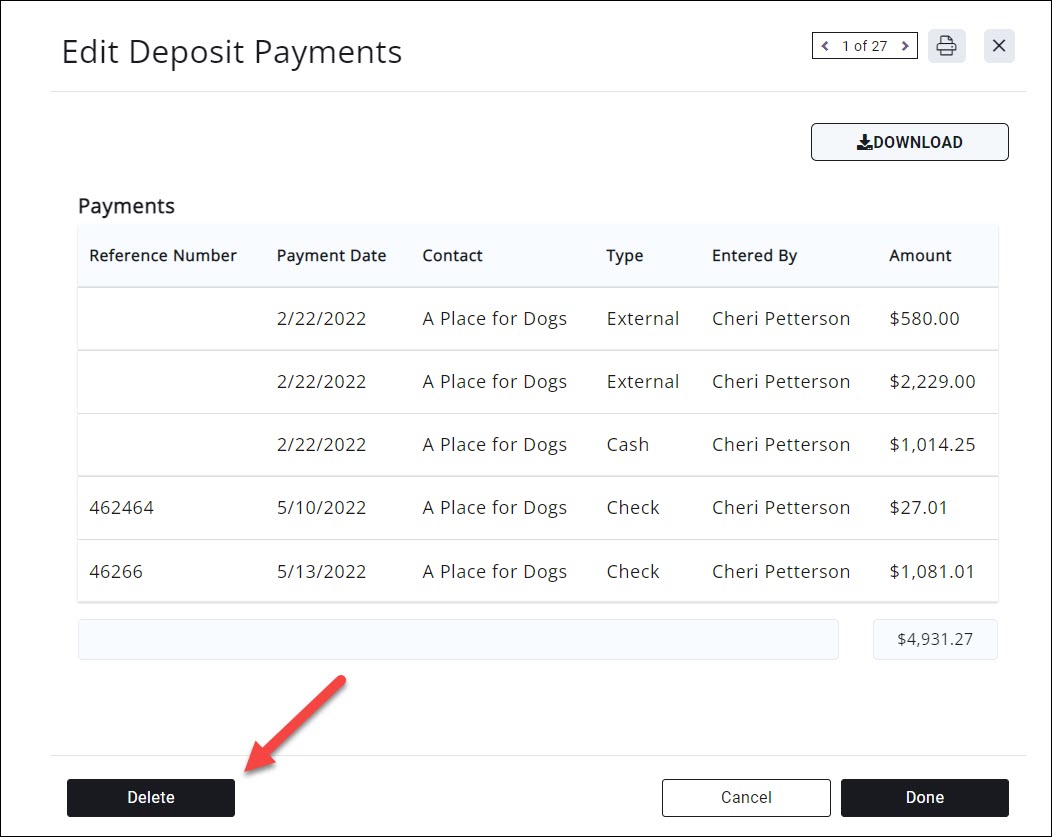
Task: Click the Download button
Action: click(x=909, y=142)
